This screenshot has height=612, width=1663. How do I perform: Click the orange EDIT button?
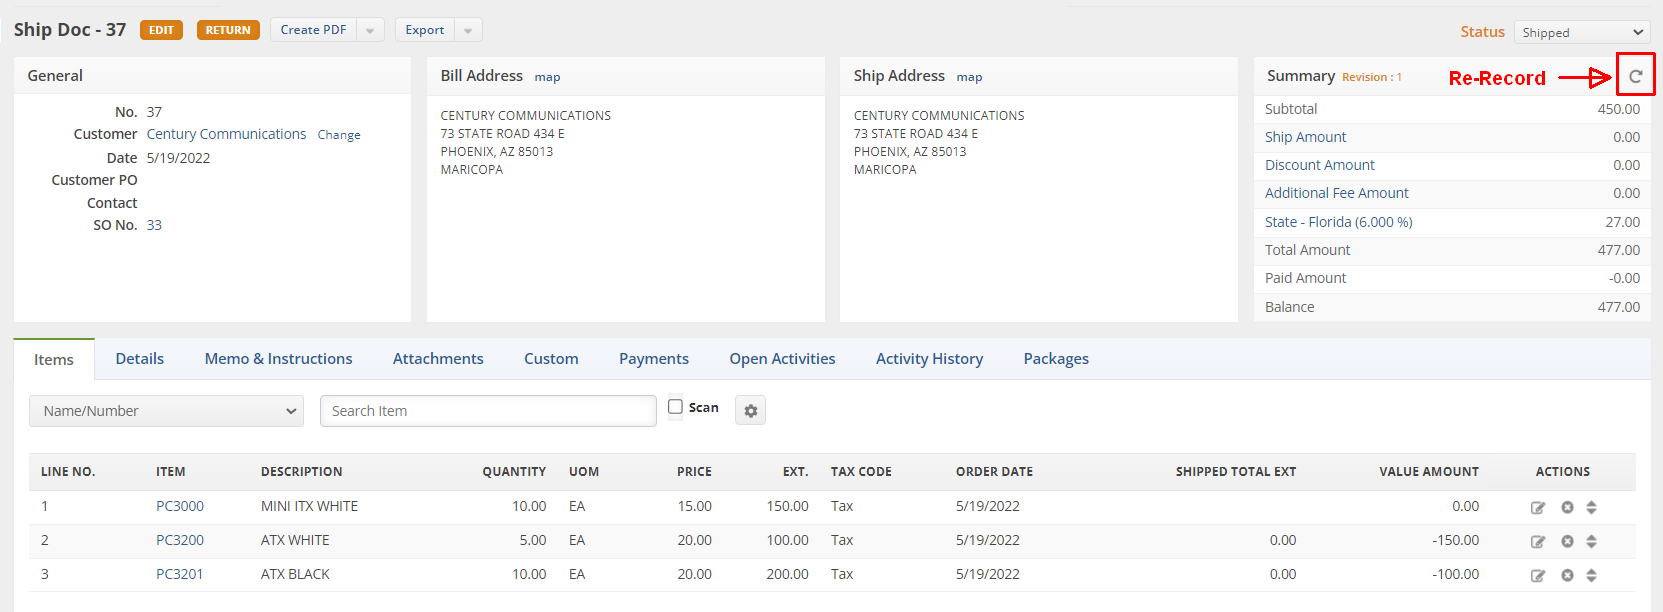coord(161,30)
